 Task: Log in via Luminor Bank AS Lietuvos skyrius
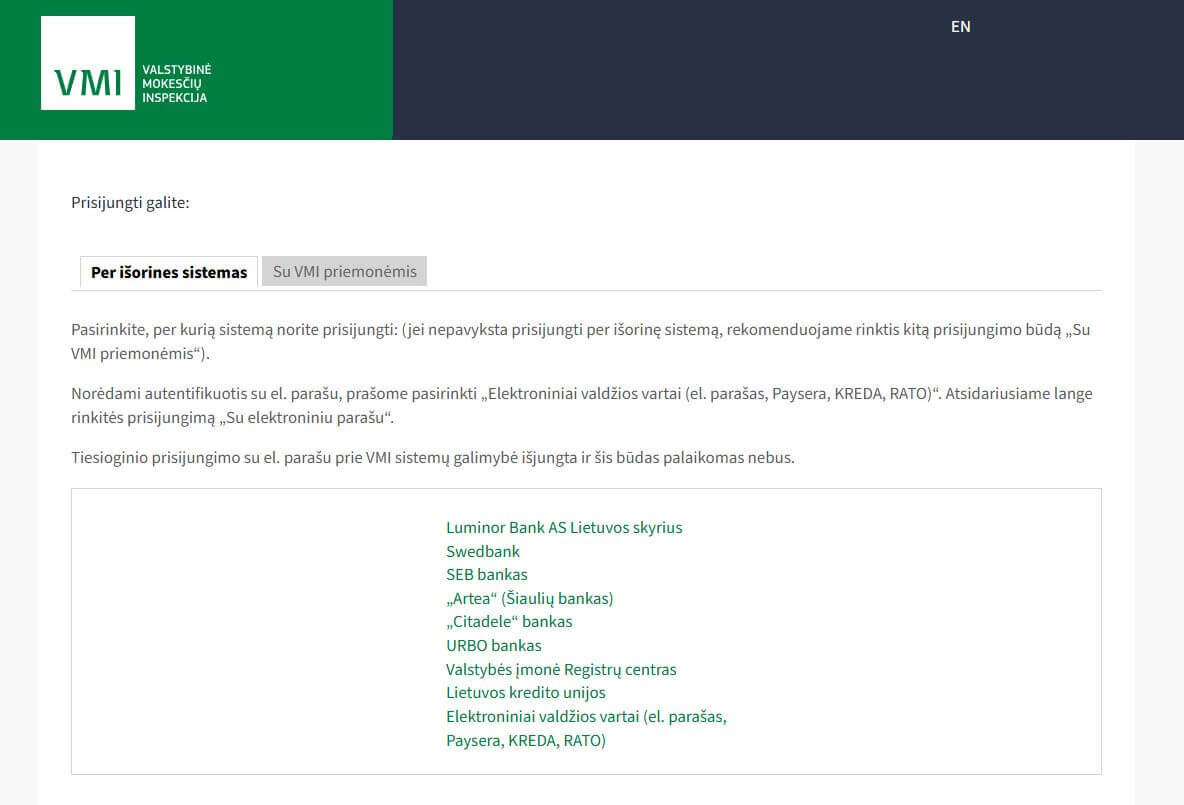(564, 527)
